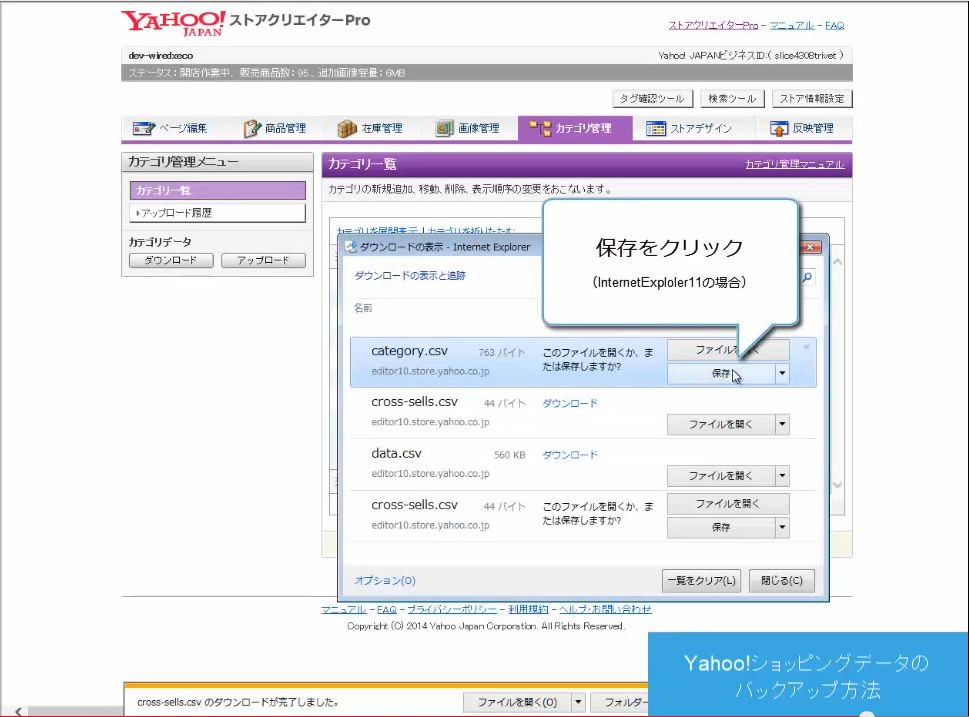Click the ヘルプ・お問い合わせ footer link
969x717 pixels.
(x=605, y=609)
